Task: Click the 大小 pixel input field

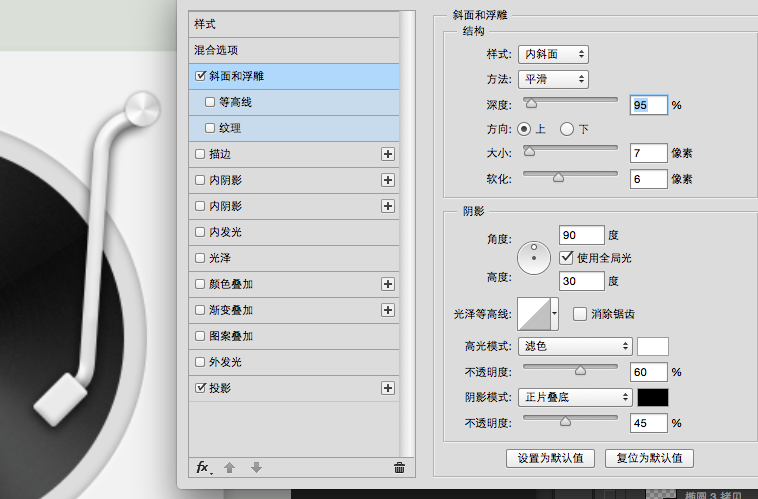Action: [x=649, y=153]
